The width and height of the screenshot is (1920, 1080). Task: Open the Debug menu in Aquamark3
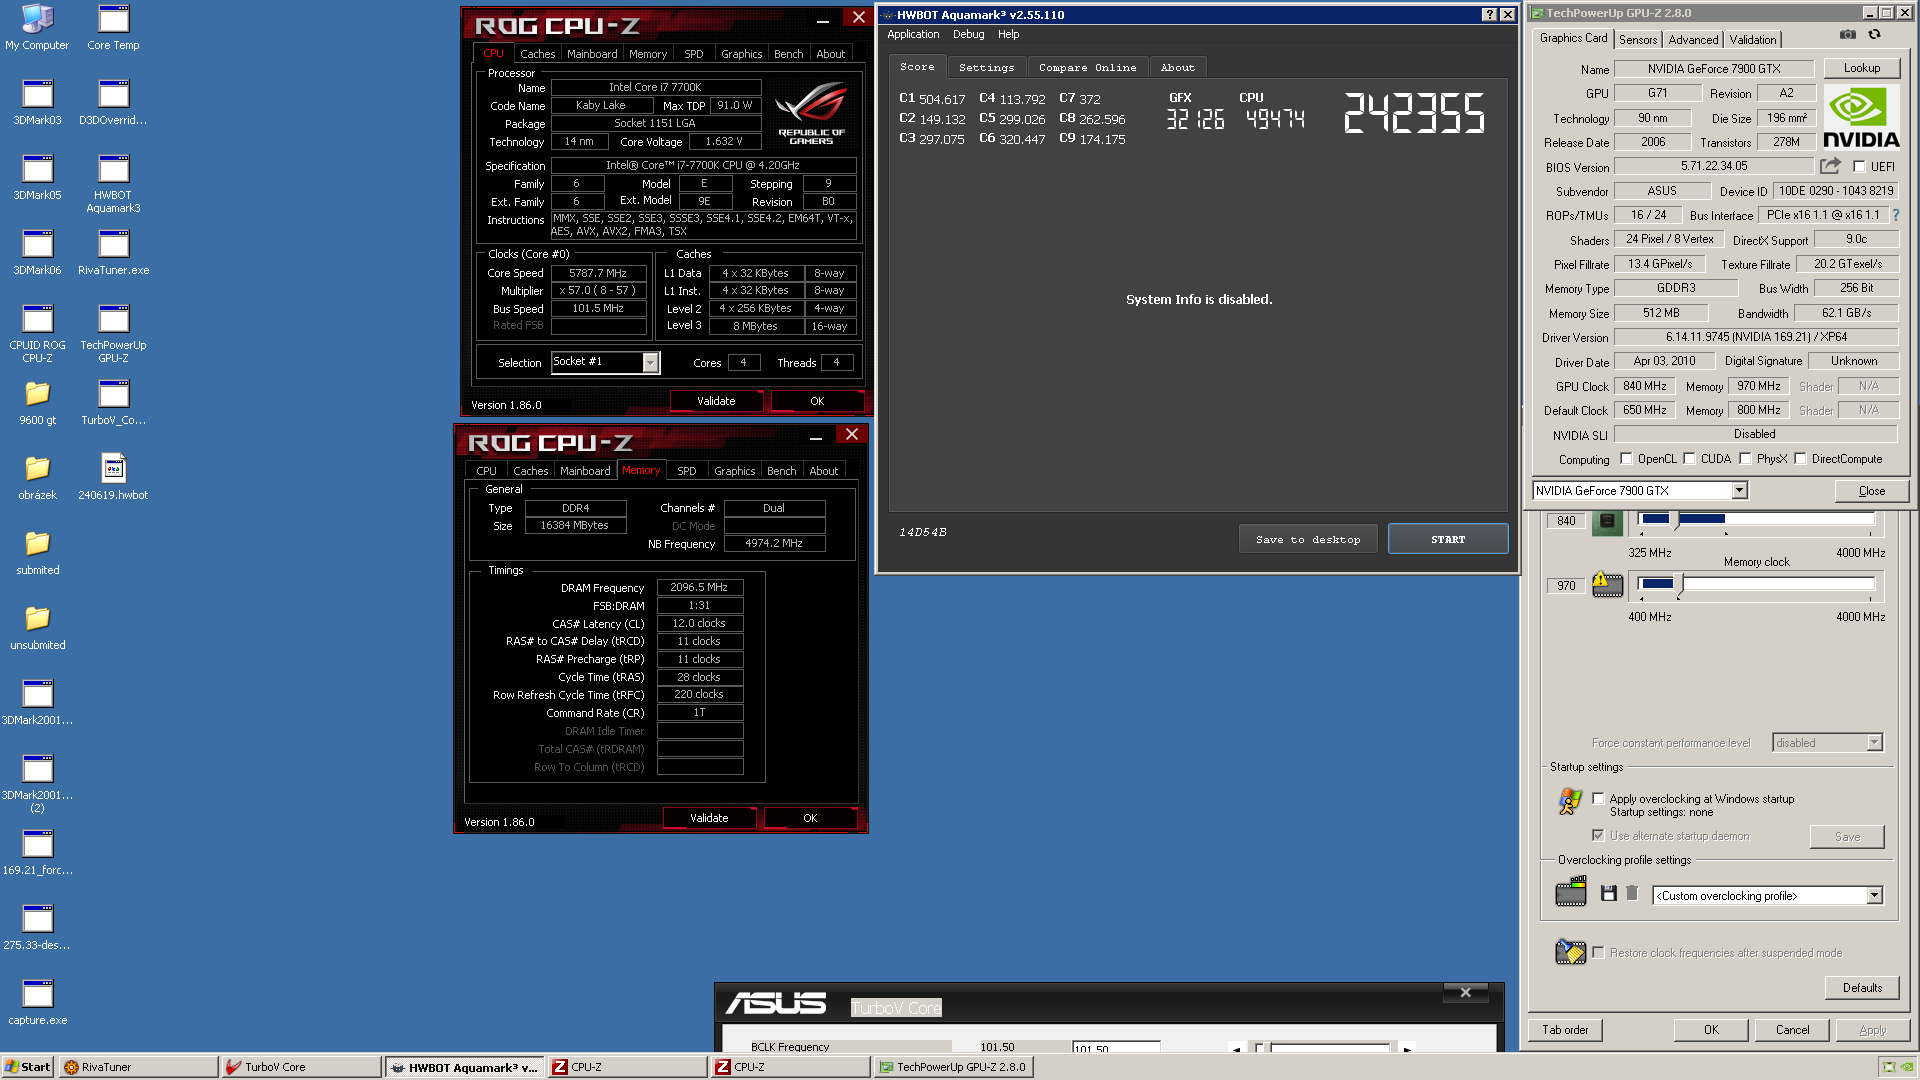pos(968,34)
